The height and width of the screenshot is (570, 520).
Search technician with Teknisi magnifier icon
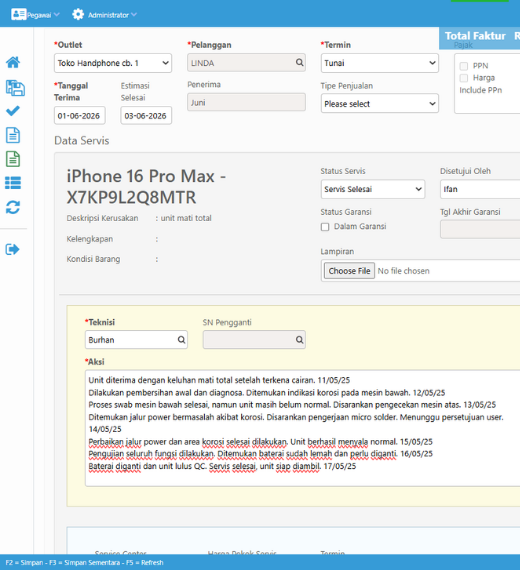coord(181,340)
